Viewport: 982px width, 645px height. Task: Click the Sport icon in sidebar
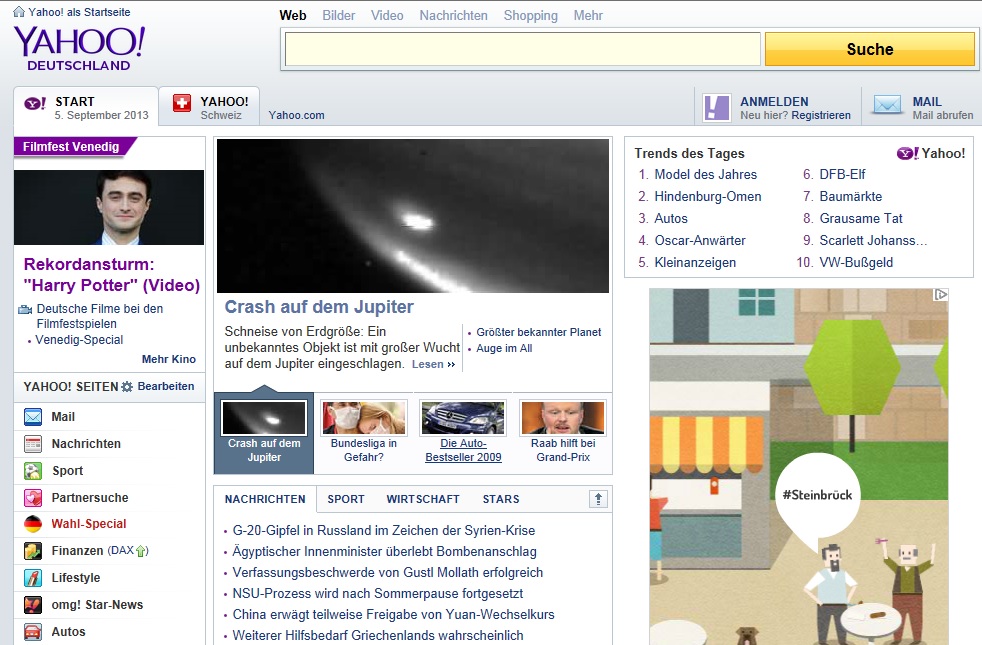point(33,470)
